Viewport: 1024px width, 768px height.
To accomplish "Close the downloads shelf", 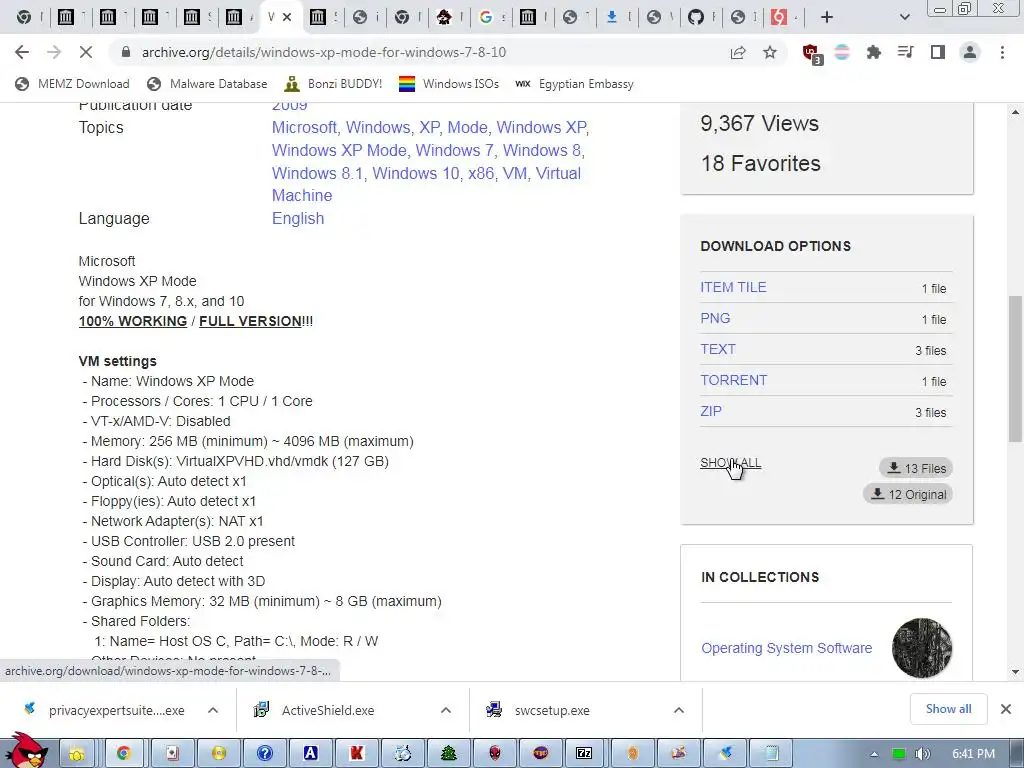I will (1006, 709).
